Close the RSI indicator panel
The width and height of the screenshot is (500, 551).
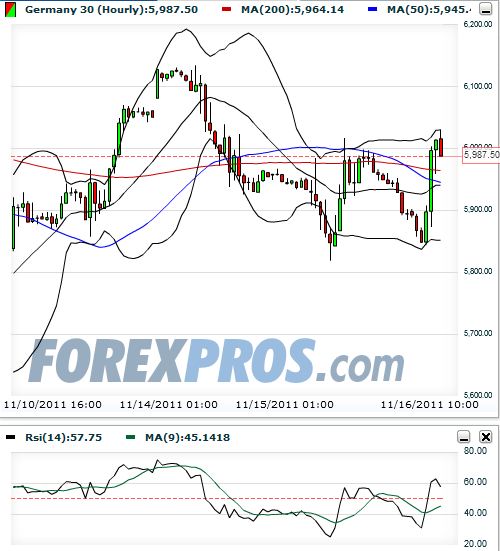pyautogui.click(x=486, y=437)
